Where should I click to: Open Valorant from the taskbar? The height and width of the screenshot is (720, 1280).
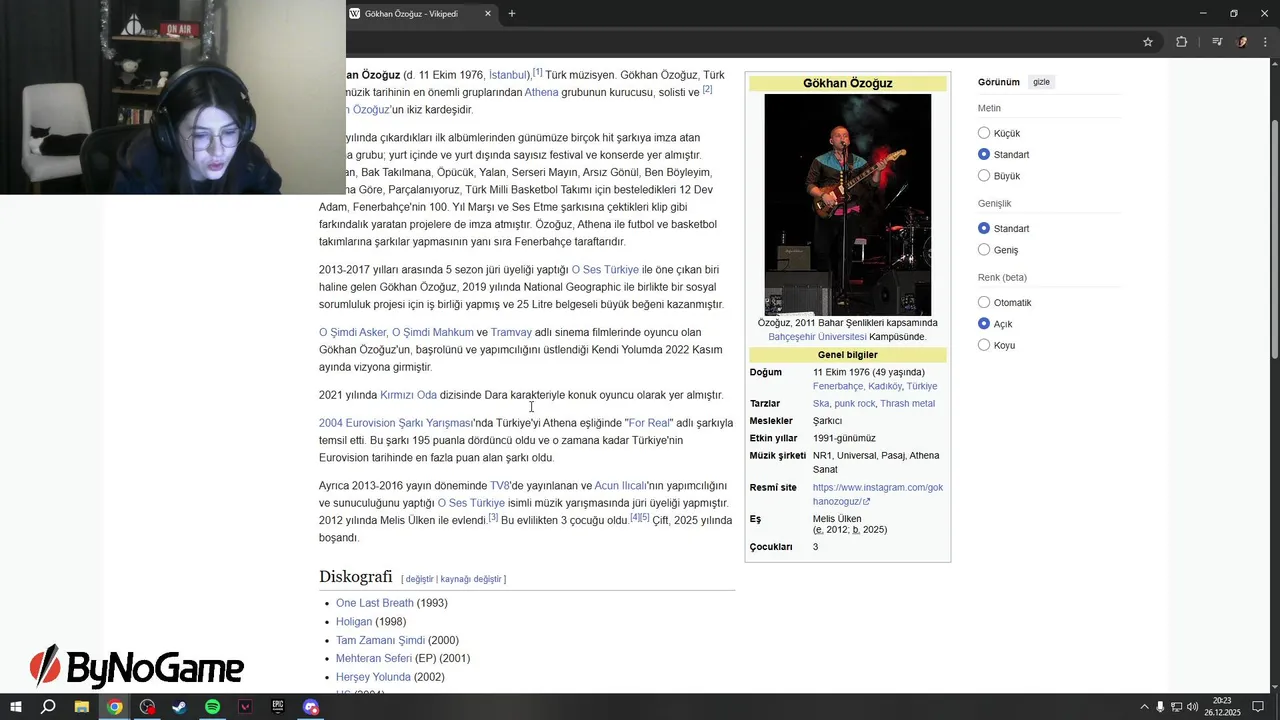click(246, 707)
